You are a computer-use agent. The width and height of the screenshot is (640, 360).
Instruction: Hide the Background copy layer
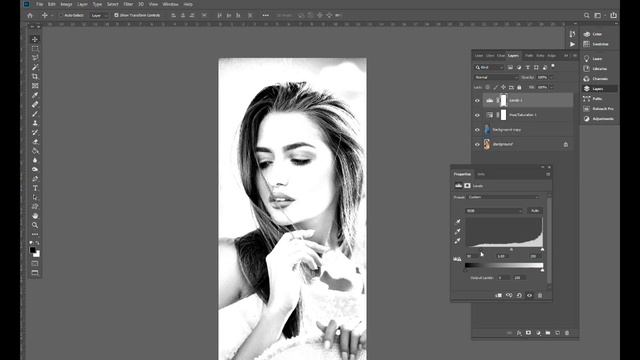[x=477, y=130]
